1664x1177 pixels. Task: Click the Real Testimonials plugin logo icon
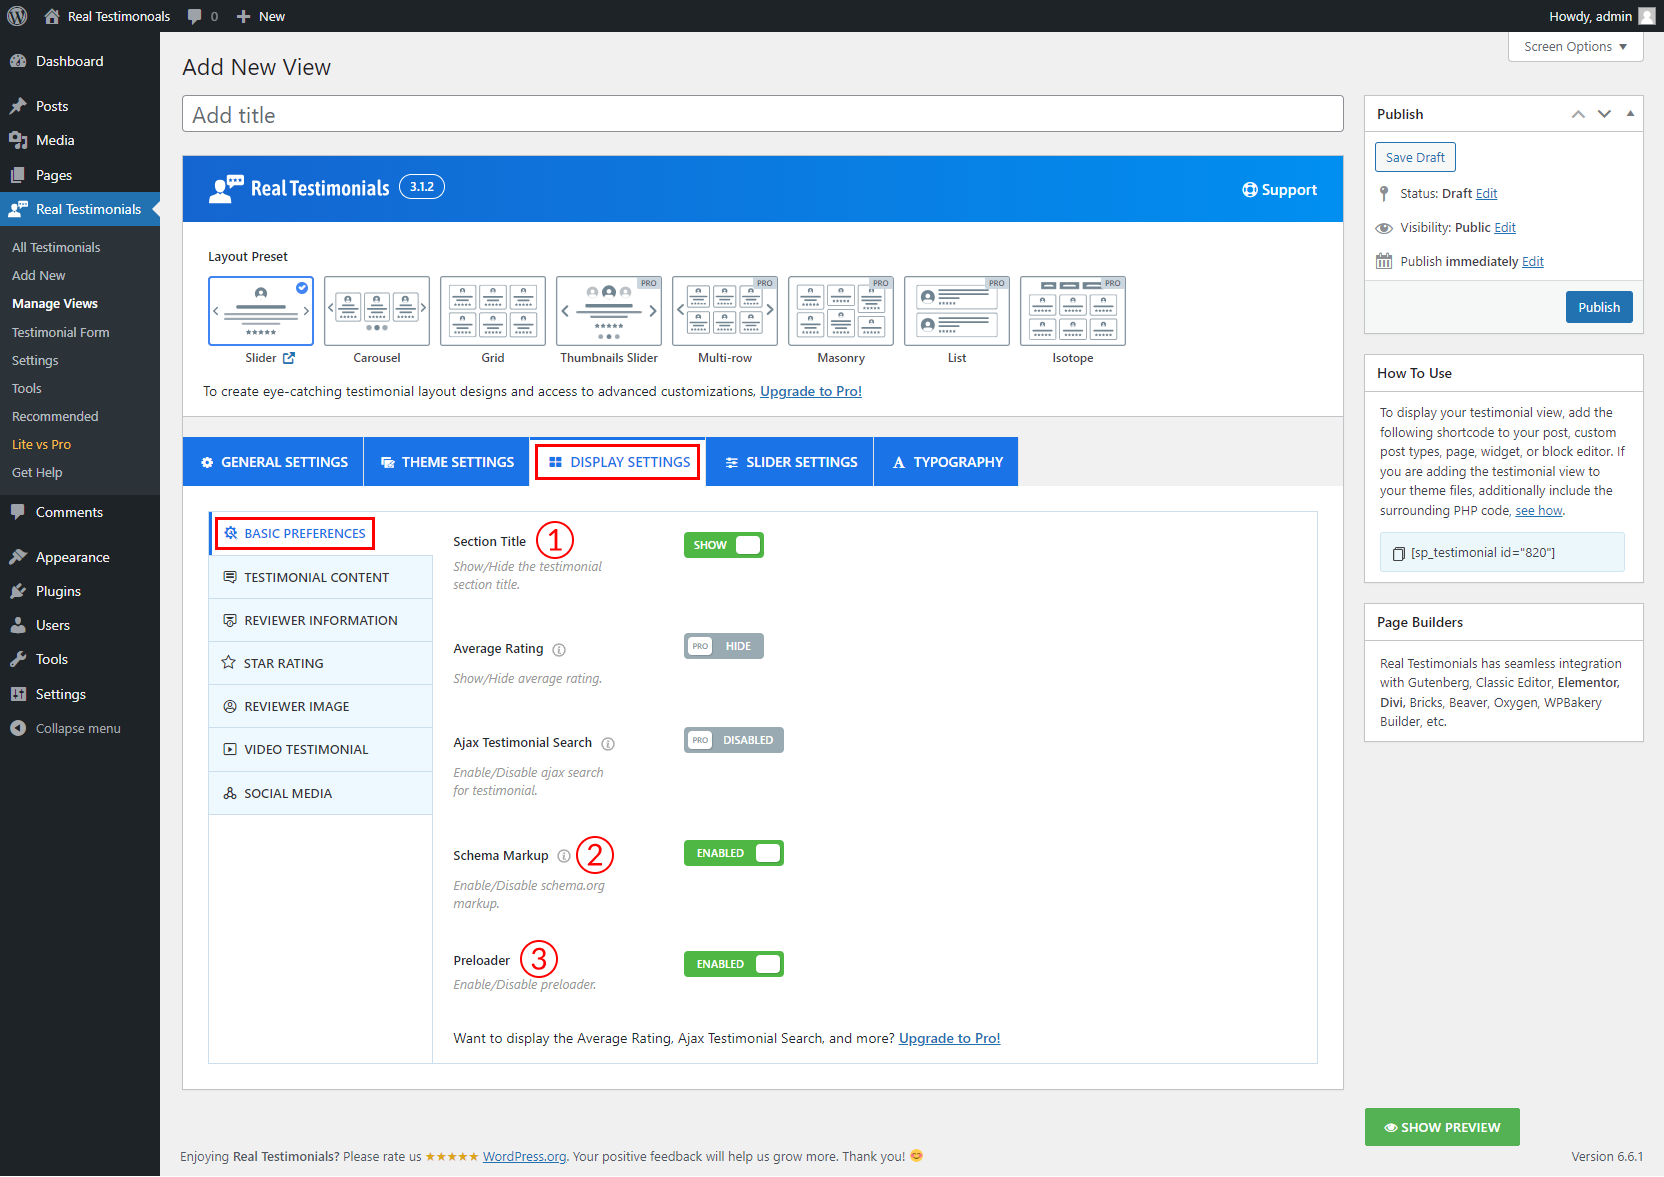pos(226,189)
